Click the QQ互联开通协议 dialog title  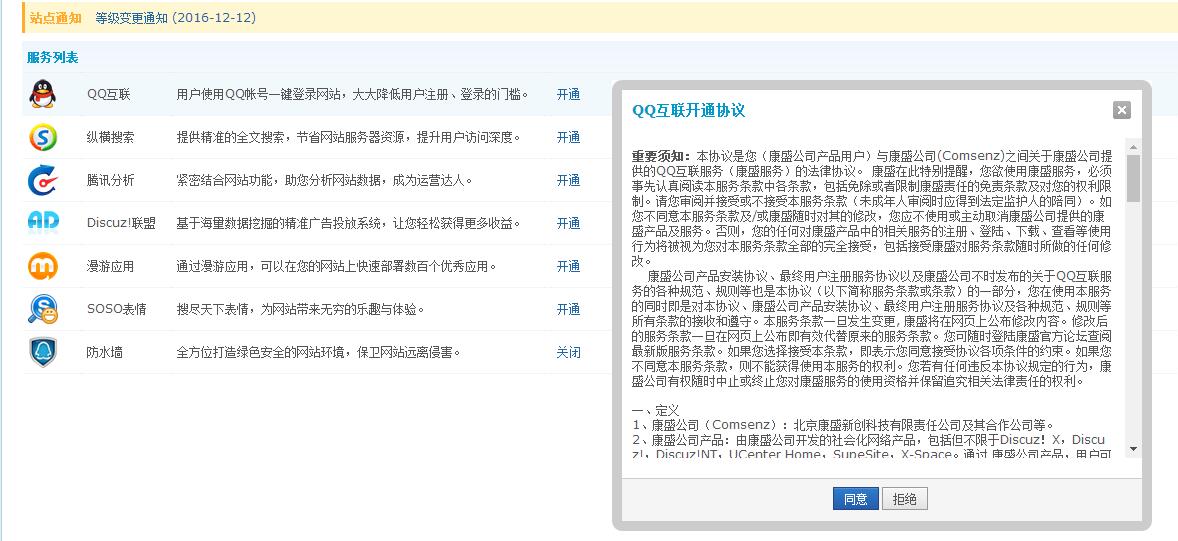688,110
